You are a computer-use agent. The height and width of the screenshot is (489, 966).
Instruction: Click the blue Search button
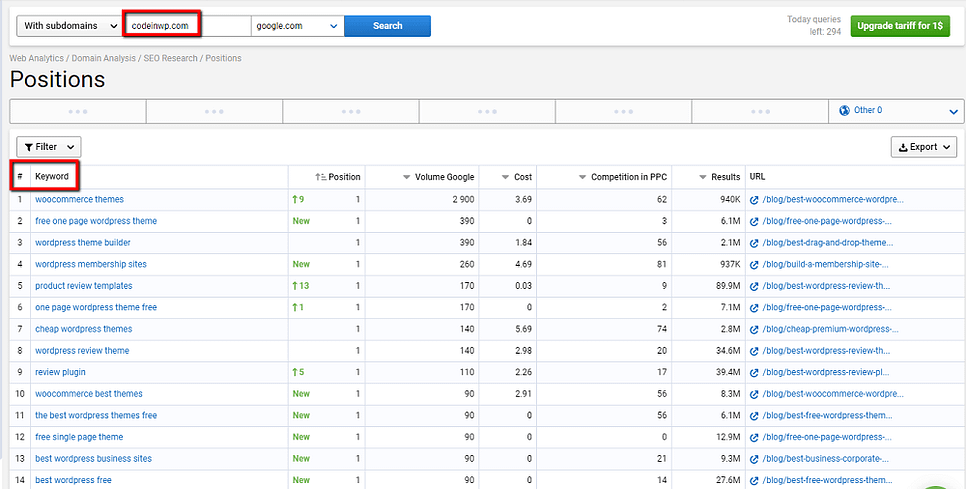pyautogui.click(x=387, y=26)
